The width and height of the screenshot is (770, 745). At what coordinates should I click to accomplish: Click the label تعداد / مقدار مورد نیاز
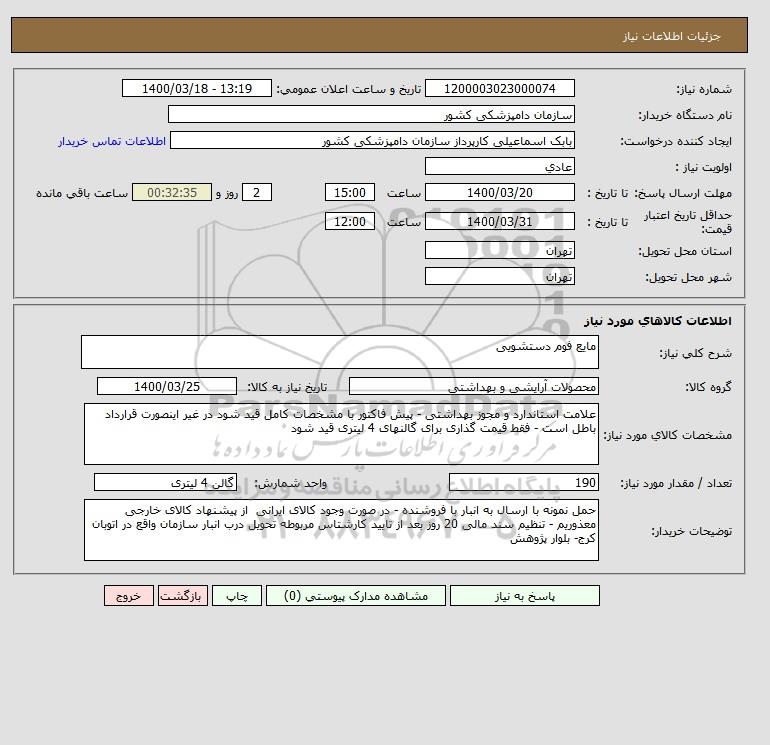pos(676,483)
